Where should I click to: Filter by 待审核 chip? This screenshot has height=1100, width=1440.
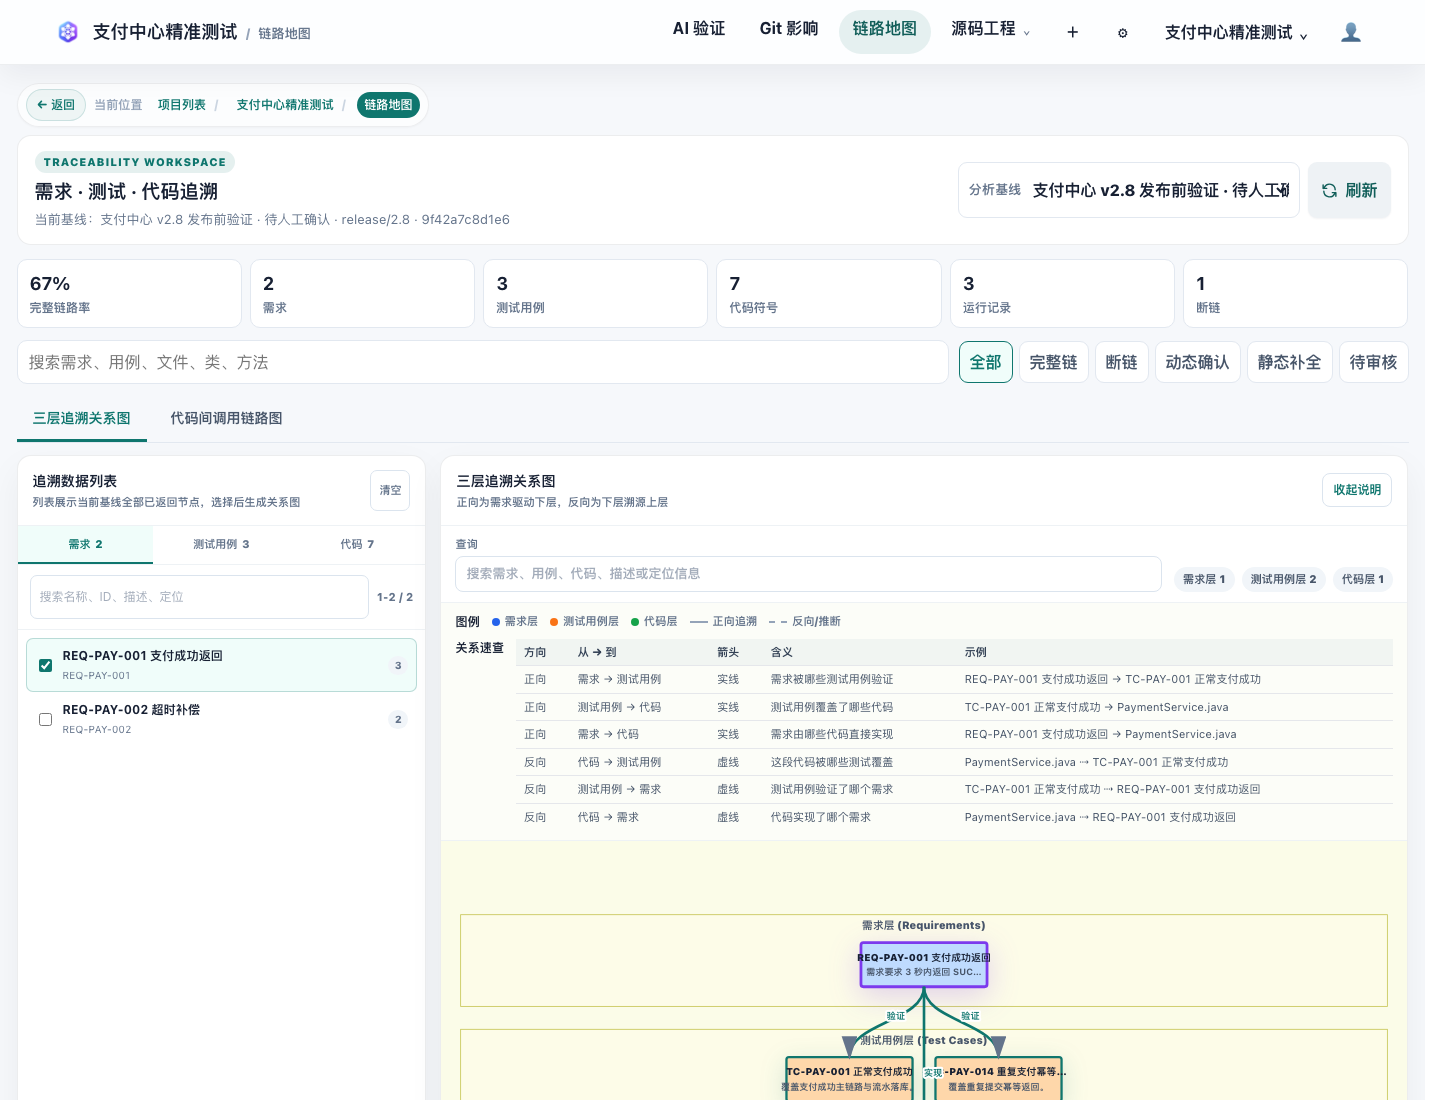(x=1374, y=362)
